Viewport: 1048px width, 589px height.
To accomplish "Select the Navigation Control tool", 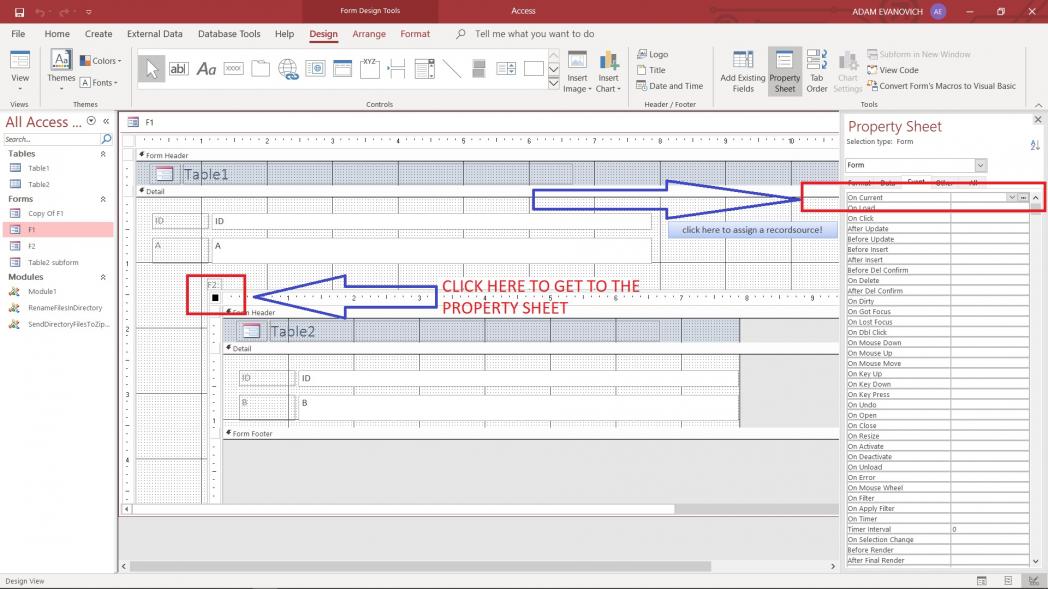I will (x=342, y=69).
